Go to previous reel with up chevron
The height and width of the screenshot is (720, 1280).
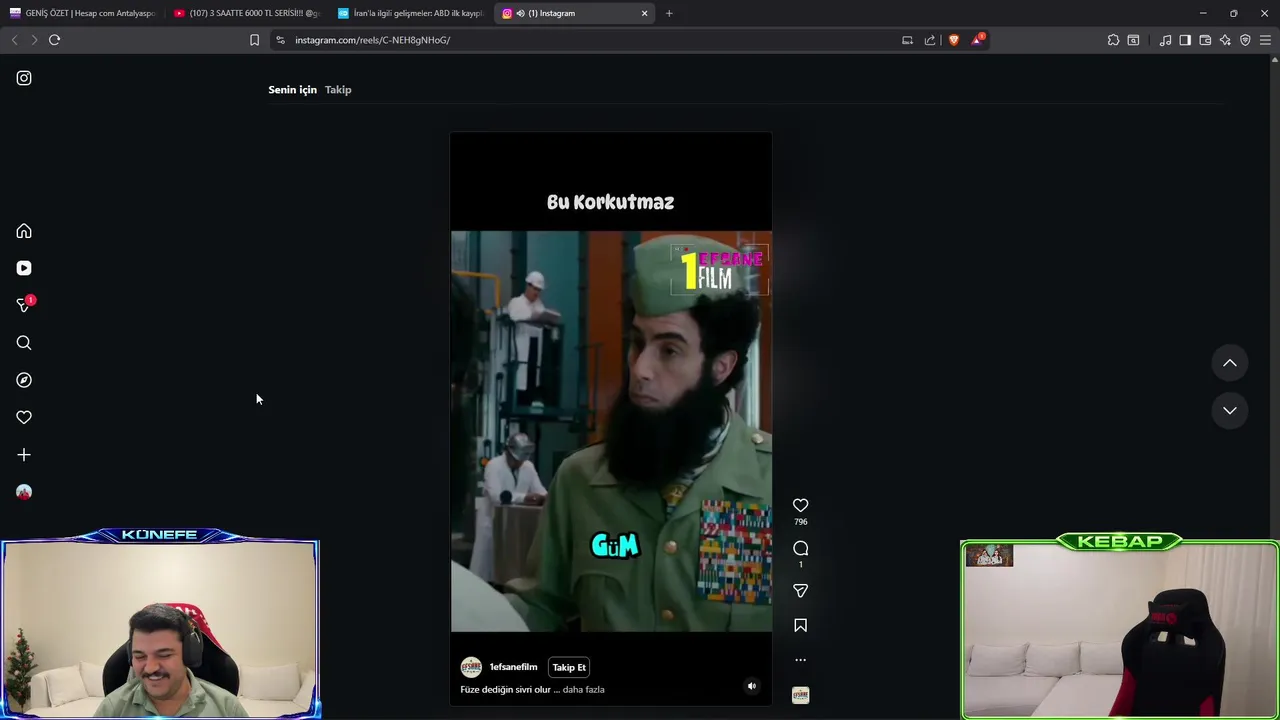pyautogui.click(x=1230, y=363)
